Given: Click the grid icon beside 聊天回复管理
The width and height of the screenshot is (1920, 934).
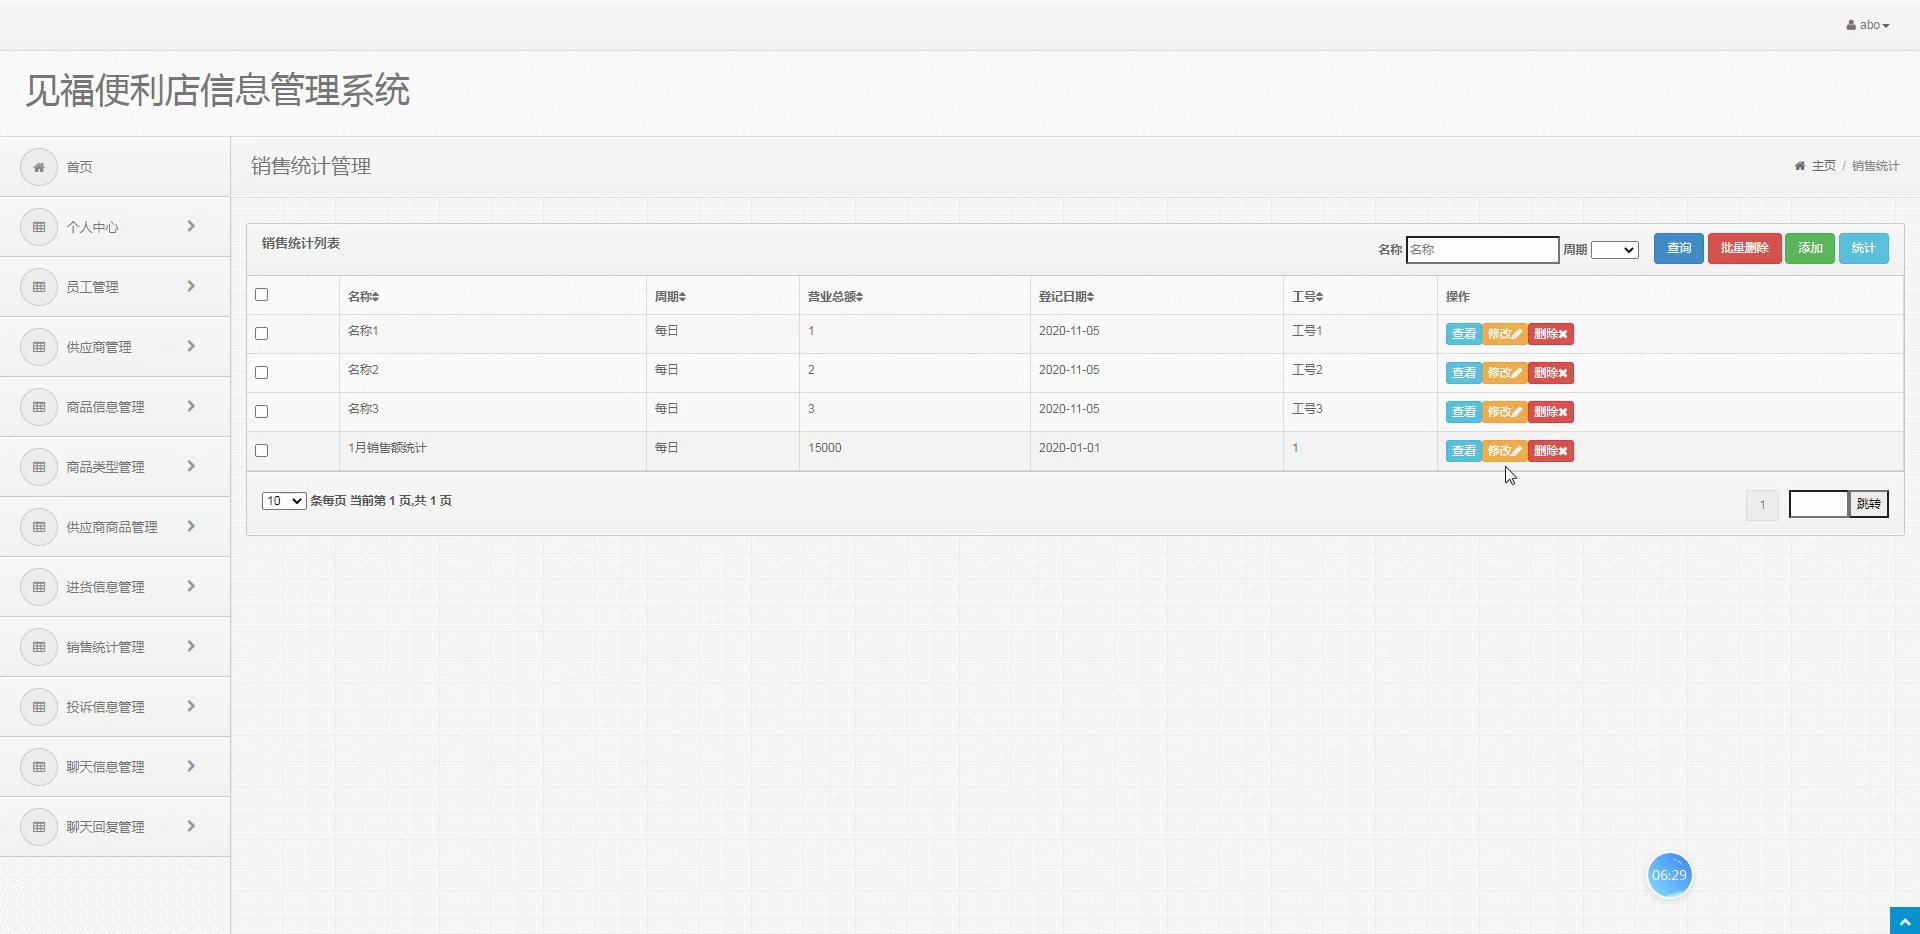Looking at the screenshot, I should tap(39, 827).
